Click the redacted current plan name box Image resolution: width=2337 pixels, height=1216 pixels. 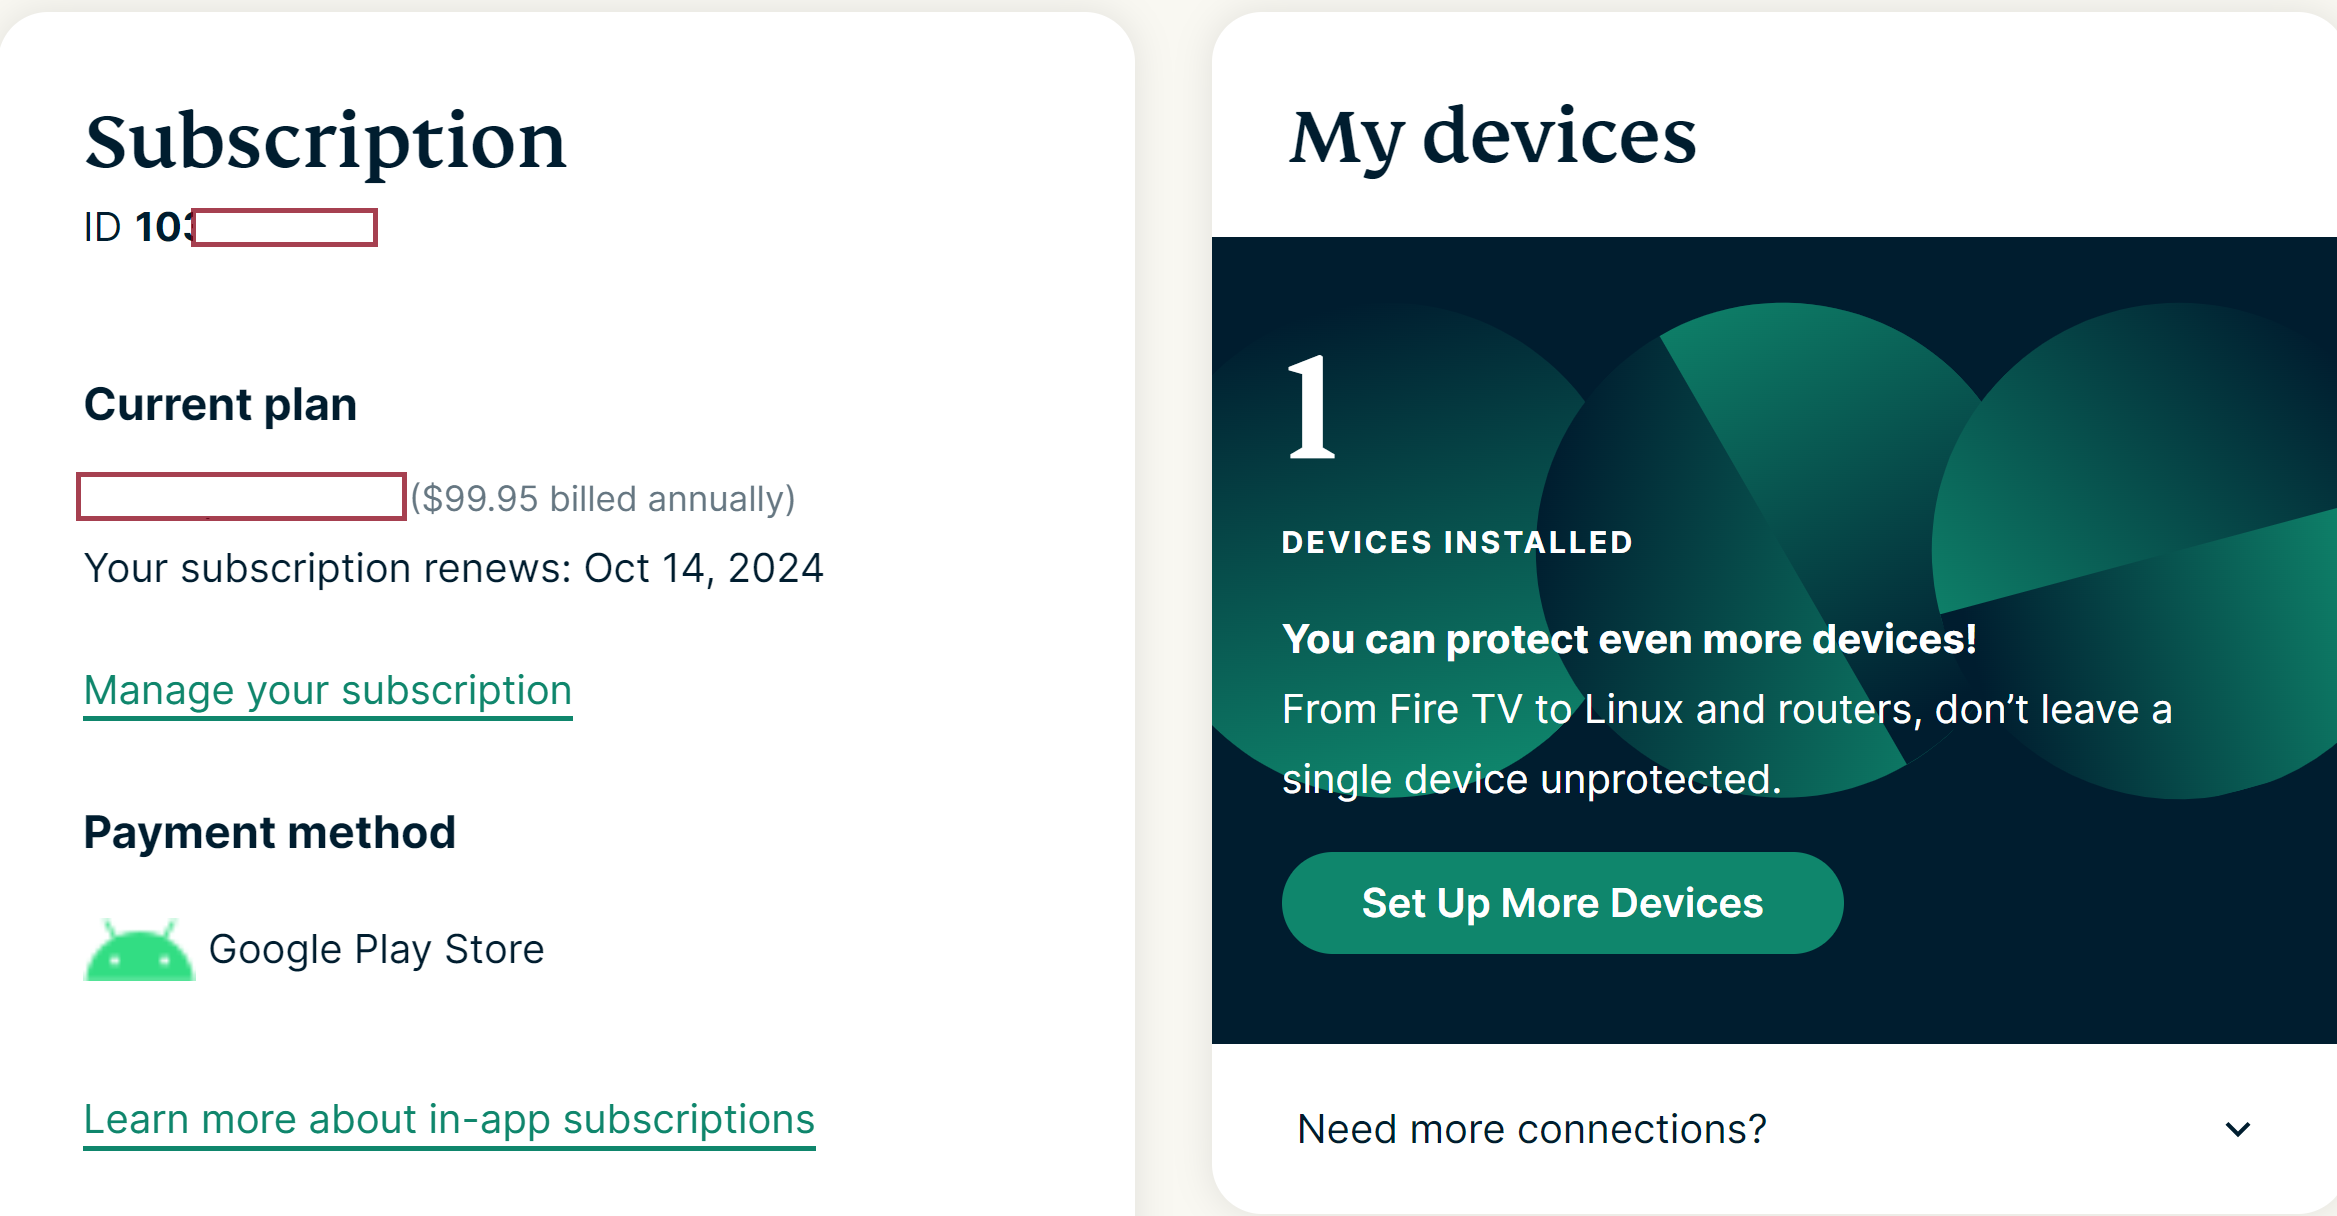click(x=241, y=496)
